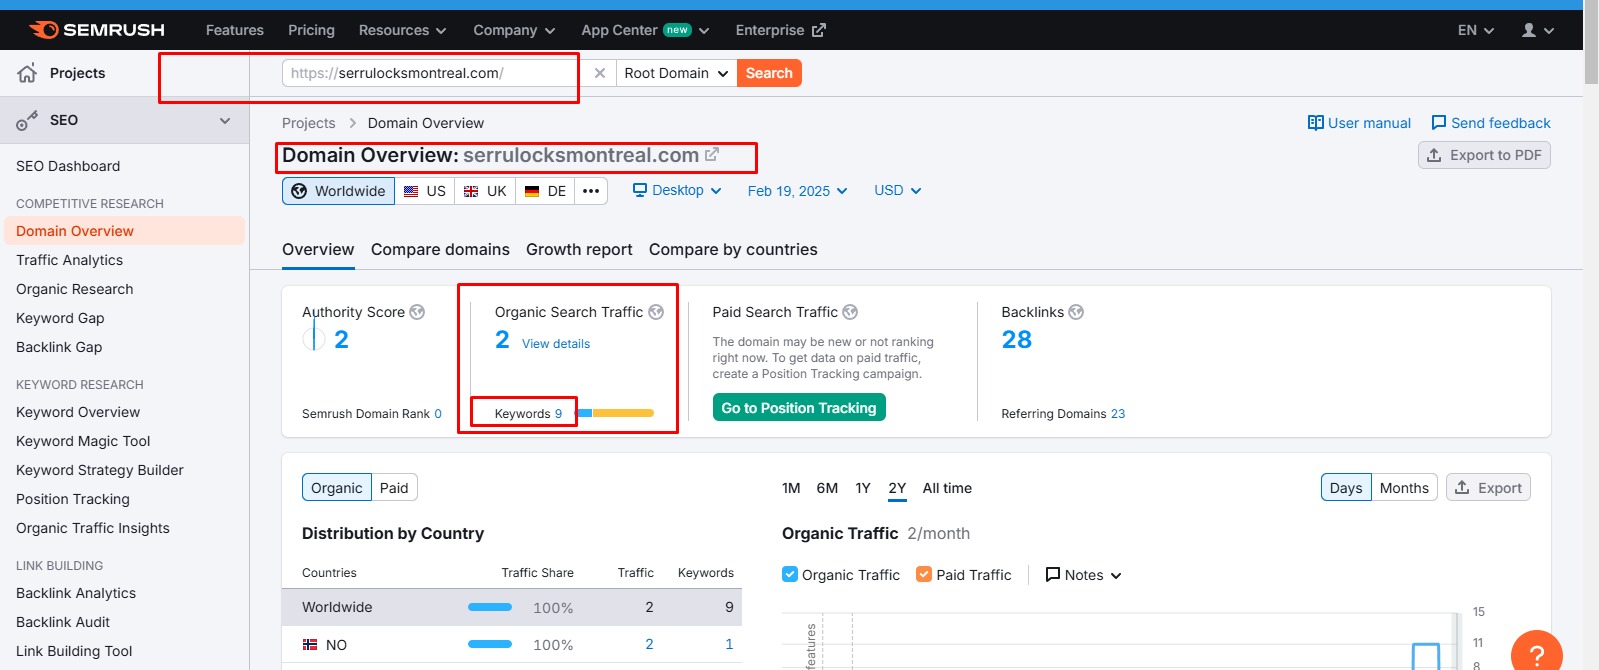Screen dimensions: 1599x670
Task: Click the Norway flag in NO row
Action: pyautogui.click(x=310, y=645)
